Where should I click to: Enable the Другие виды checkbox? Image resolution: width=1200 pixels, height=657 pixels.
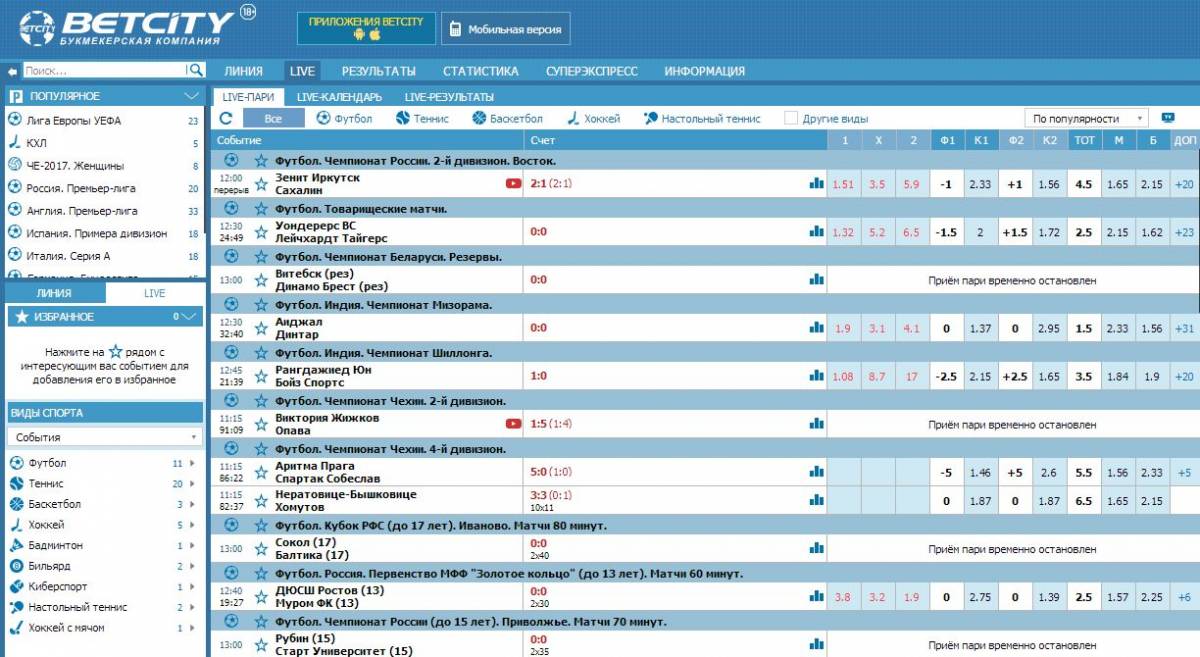[x=791, y=118]
